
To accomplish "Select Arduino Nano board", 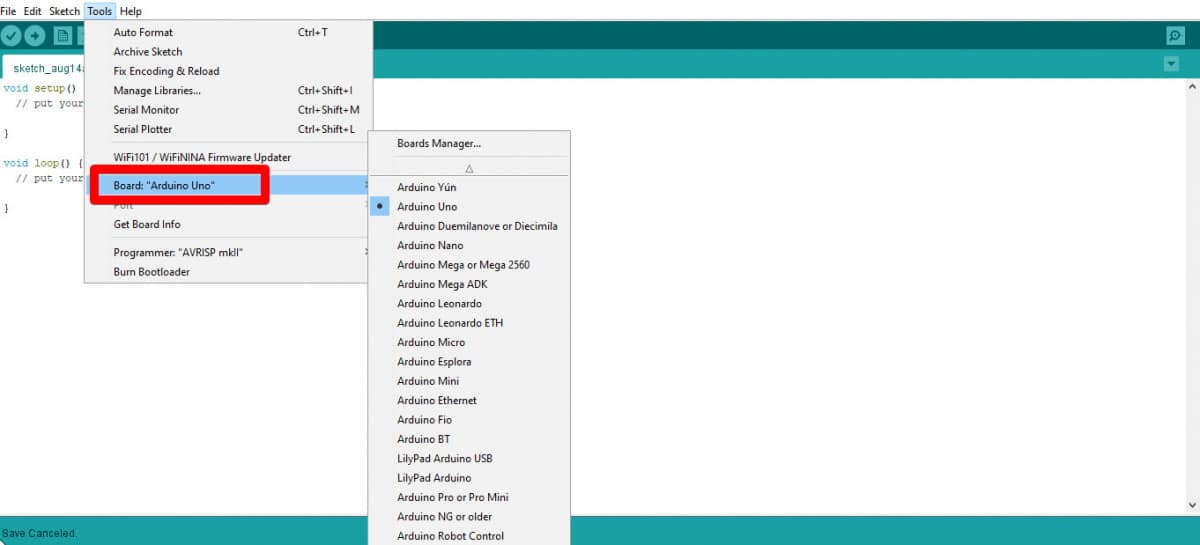I will click(x=469, y=246).
